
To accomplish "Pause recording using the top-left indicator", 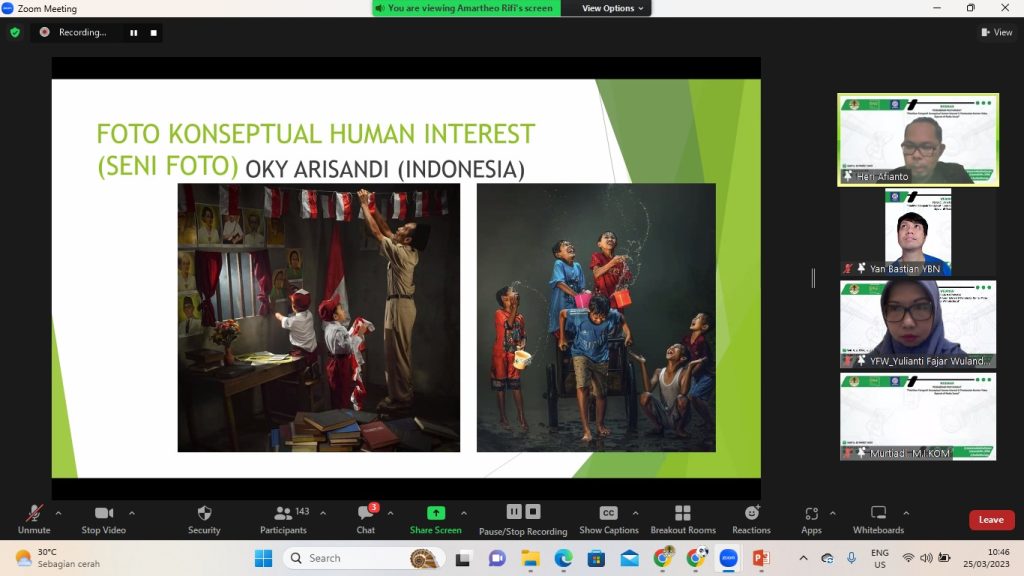I will click(134, 33).
